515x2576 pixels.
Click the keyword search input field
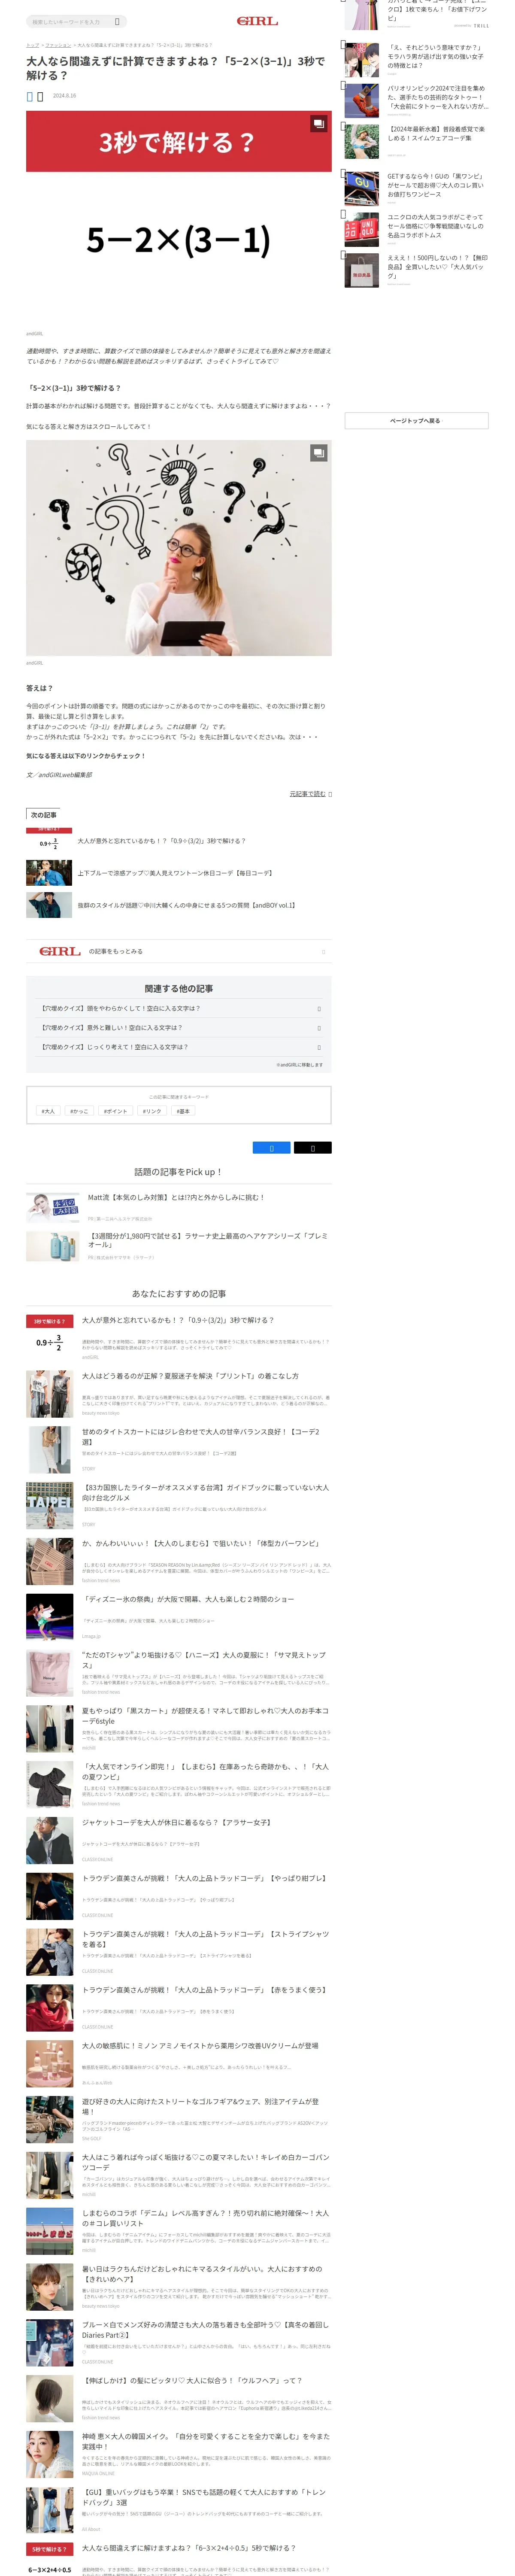coord(76,21)
